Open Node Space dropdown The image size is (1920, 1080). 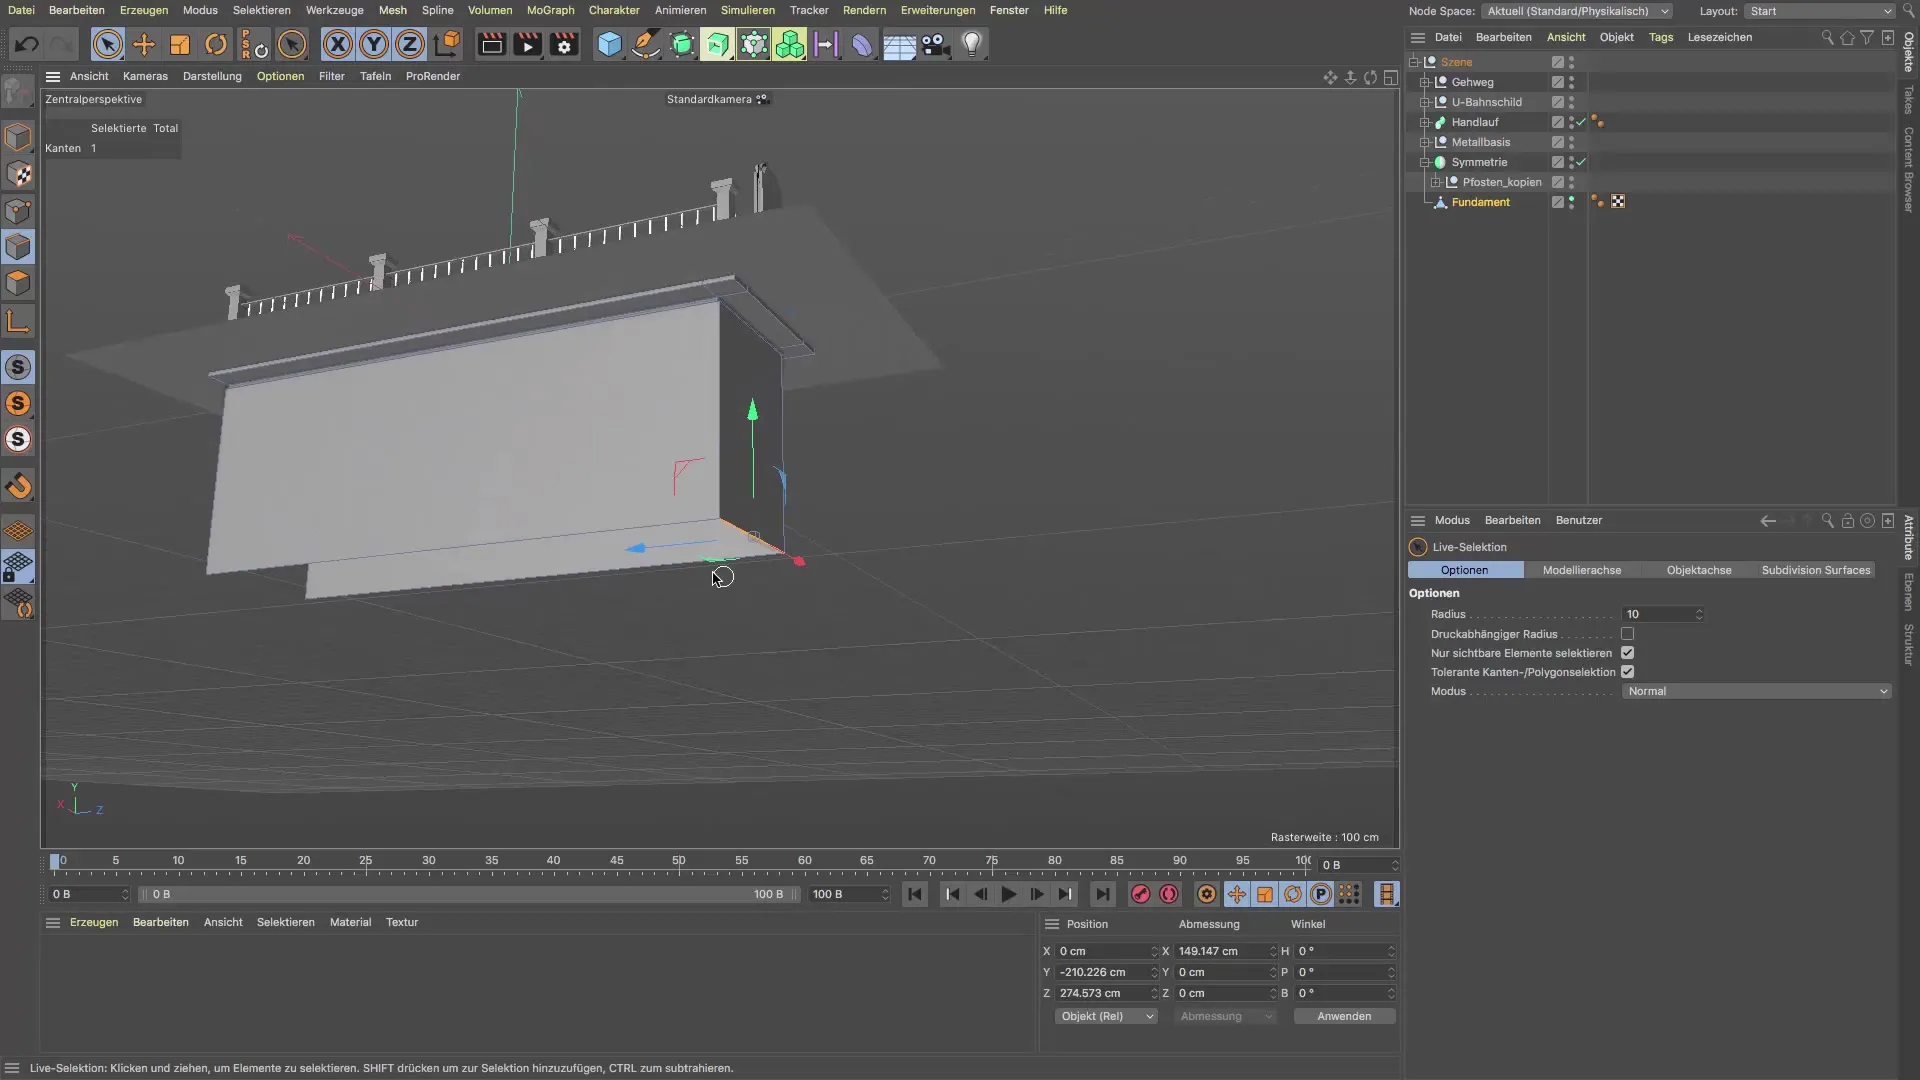point(1577,11)
